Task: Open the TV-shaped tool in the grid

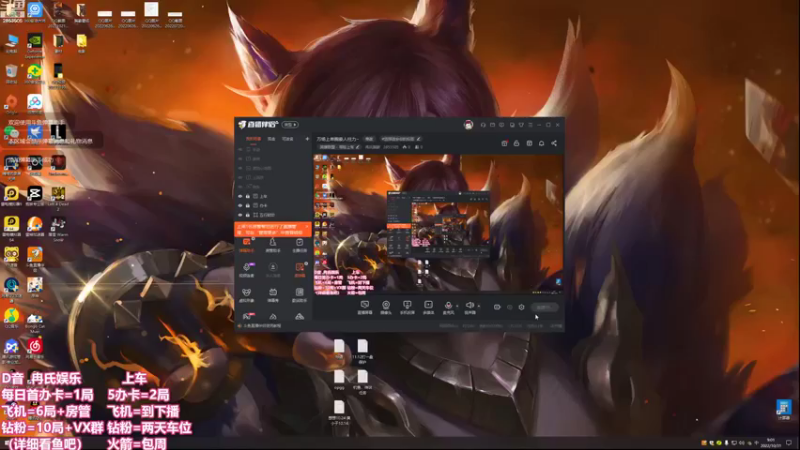Action: point(273,295)
